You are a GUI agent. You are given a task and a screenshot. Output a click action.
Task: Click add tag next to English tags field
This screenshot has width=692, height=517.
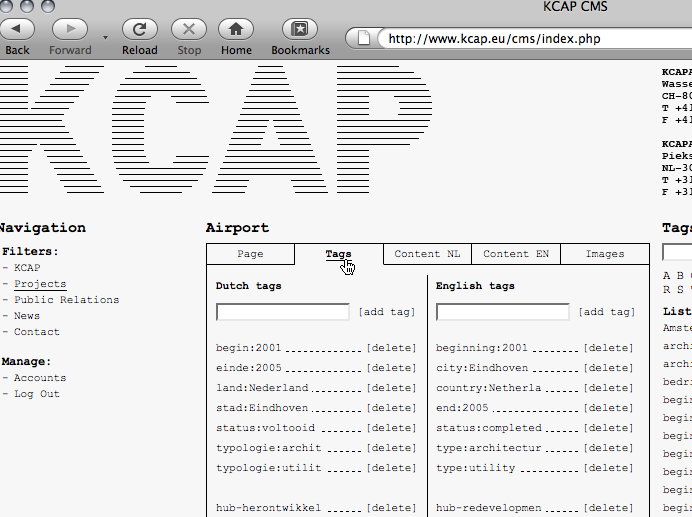tap(607, 312)
